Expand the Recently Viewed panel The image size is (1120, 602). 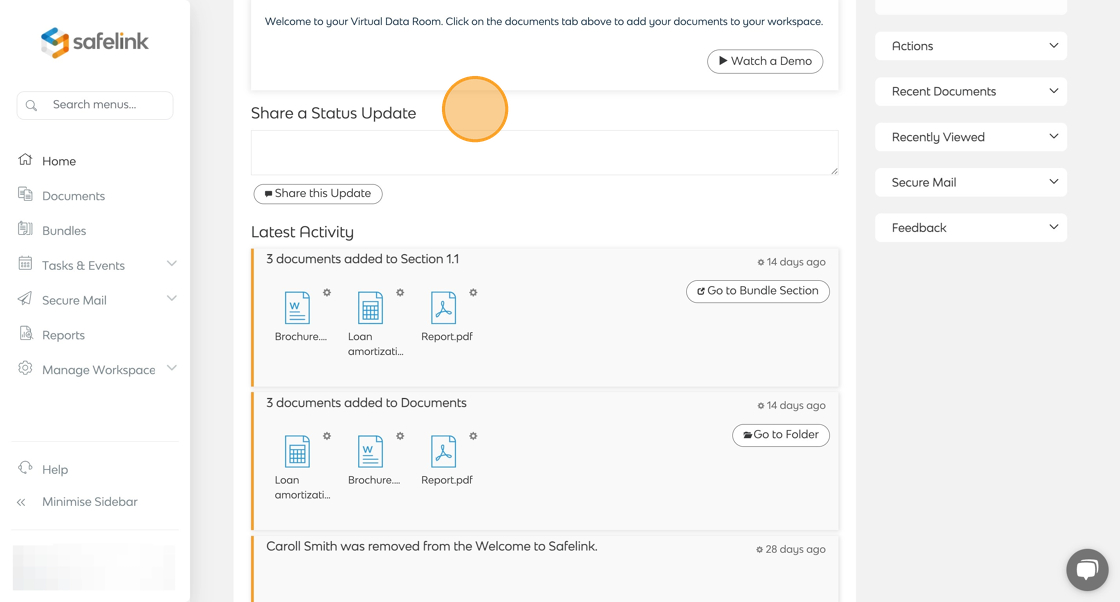970,137
